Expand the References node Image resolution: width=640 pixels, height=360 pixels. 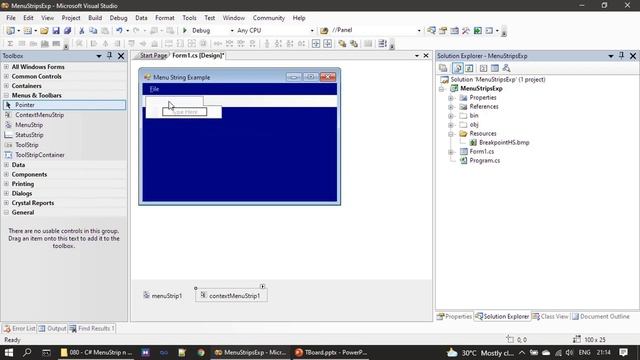(451, 107)
